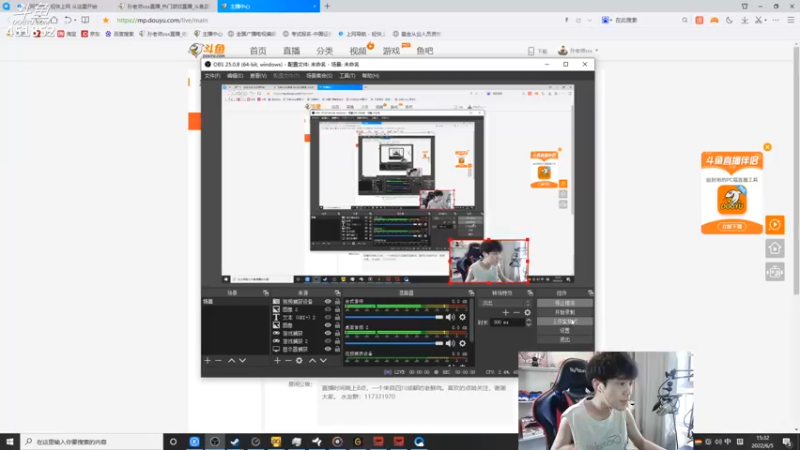Image resolution: width=800 pixels, height=450 pixels.
Task: Add a scene transition with plus icon
Action: [x=506, y=312]
